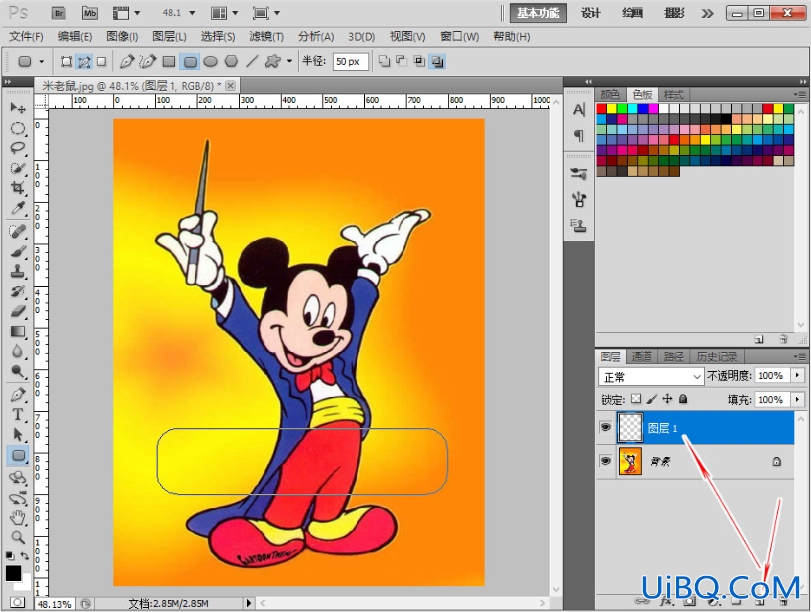Choose the Line shape in the options bar
This screenshot has width=811, height=612.
click(252, 62)
